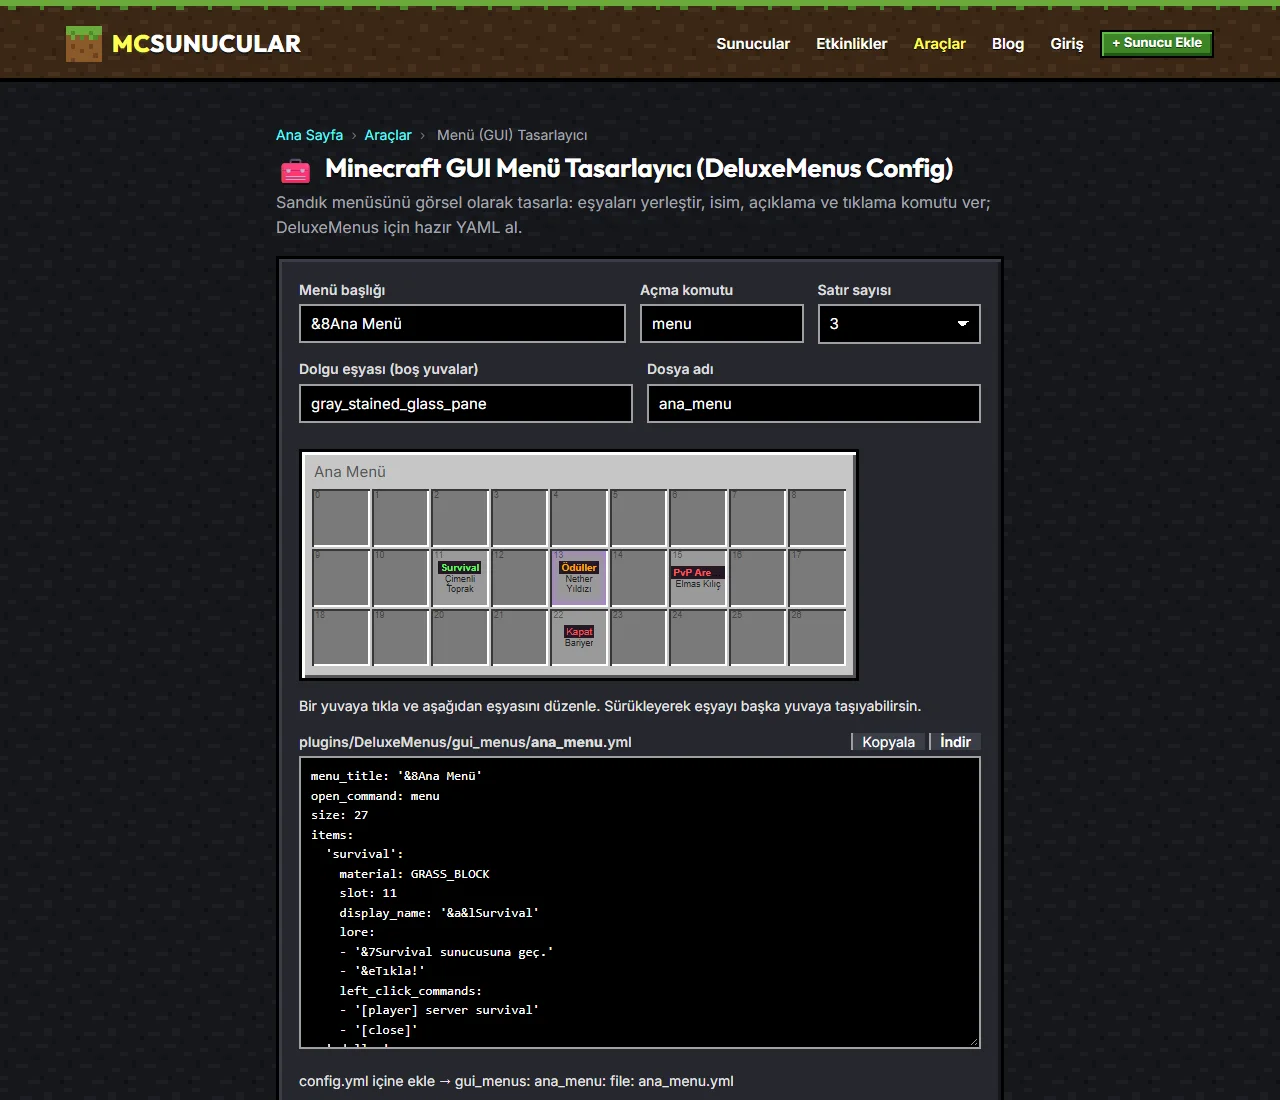
Task: Select empty slot 18 in the grid
Action: [341, 638]
